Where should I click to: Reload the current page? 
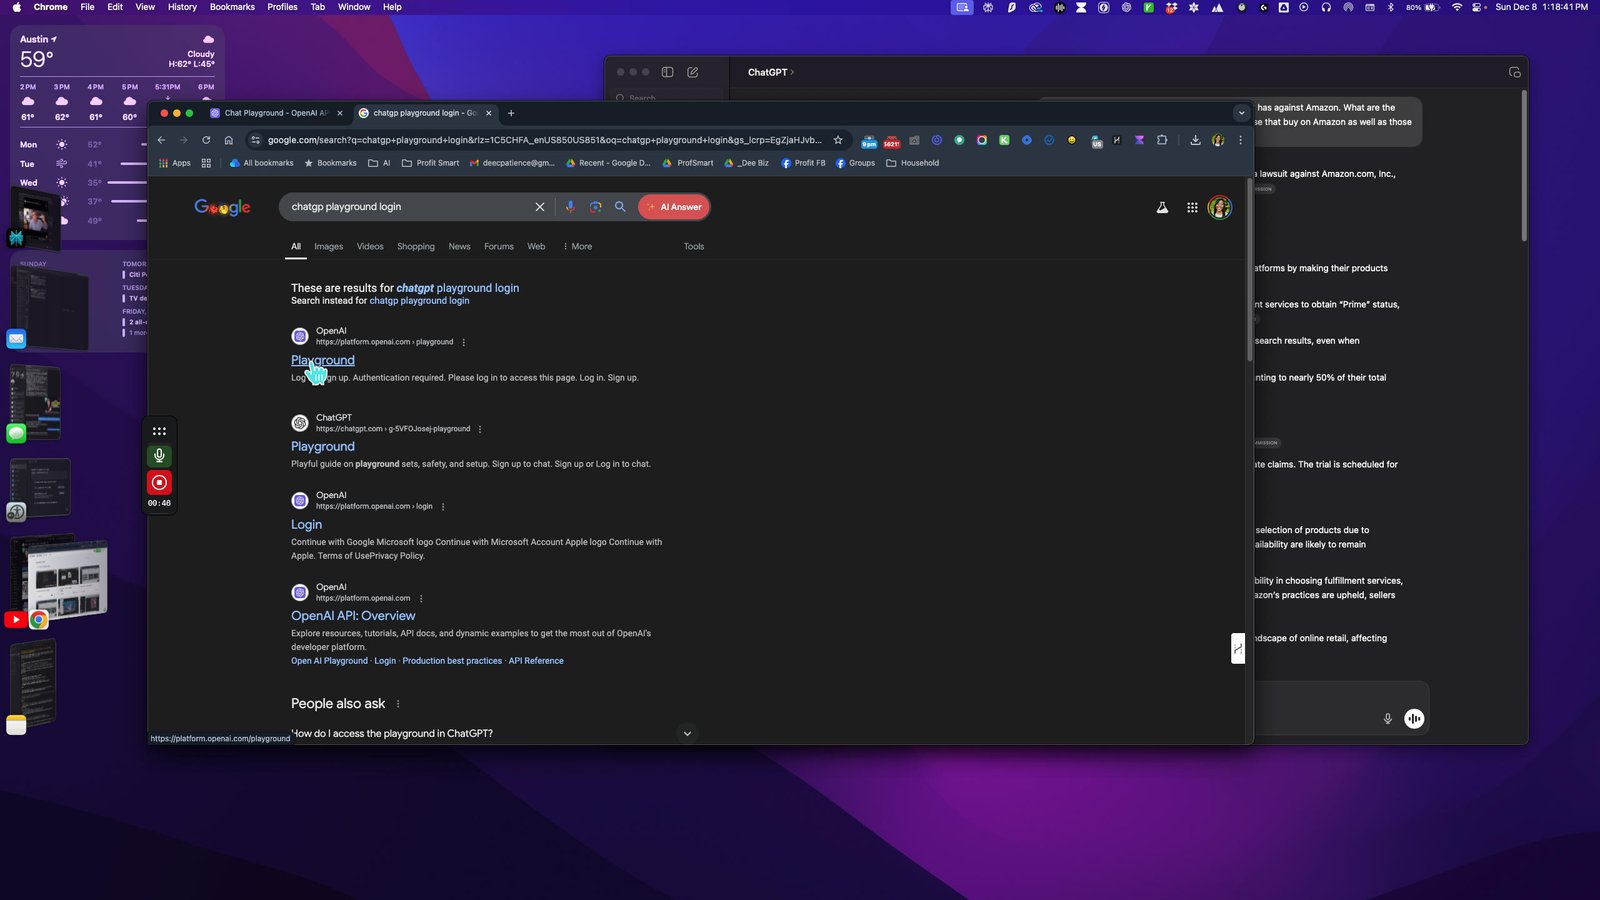[206, 140]
